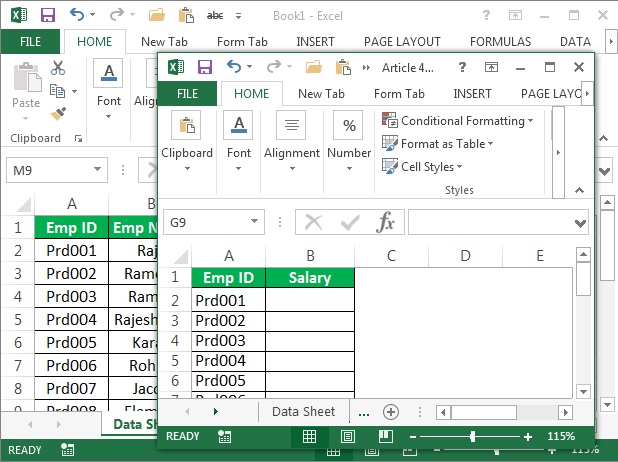Select Form Tab in Article 4 ribbon
This screenshot has height=462, width=618.
click(399, 94)
